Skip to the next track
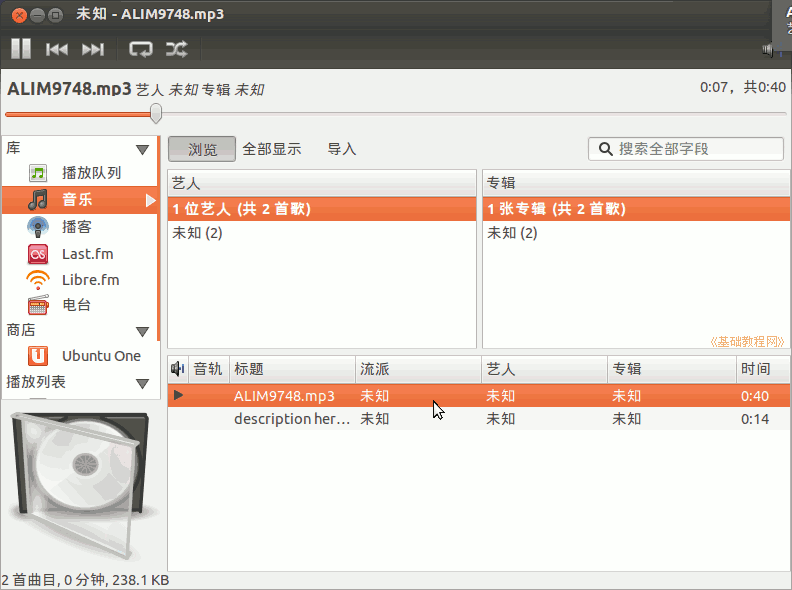This screenshot has width=792, height=590. [x=93, y=49]
